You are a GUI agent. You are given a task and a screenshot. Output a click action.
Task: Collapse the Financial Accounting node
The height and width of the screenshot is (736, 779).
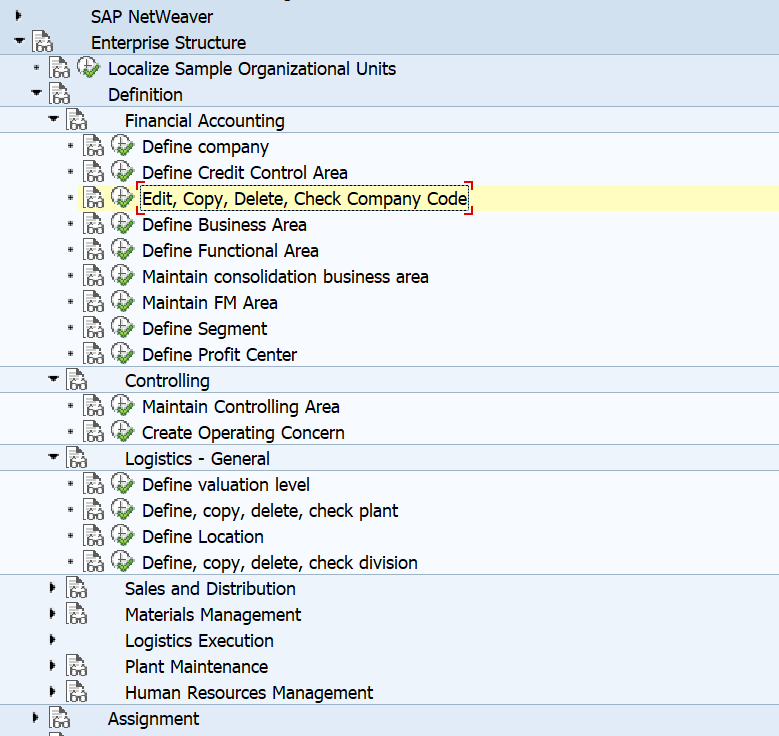[x=53, y=119]
